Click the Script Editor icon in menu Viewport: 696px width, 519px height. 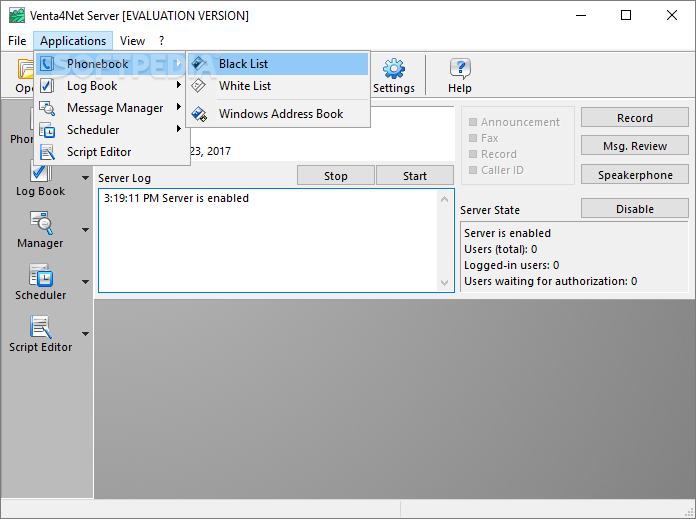pos(47,152)
